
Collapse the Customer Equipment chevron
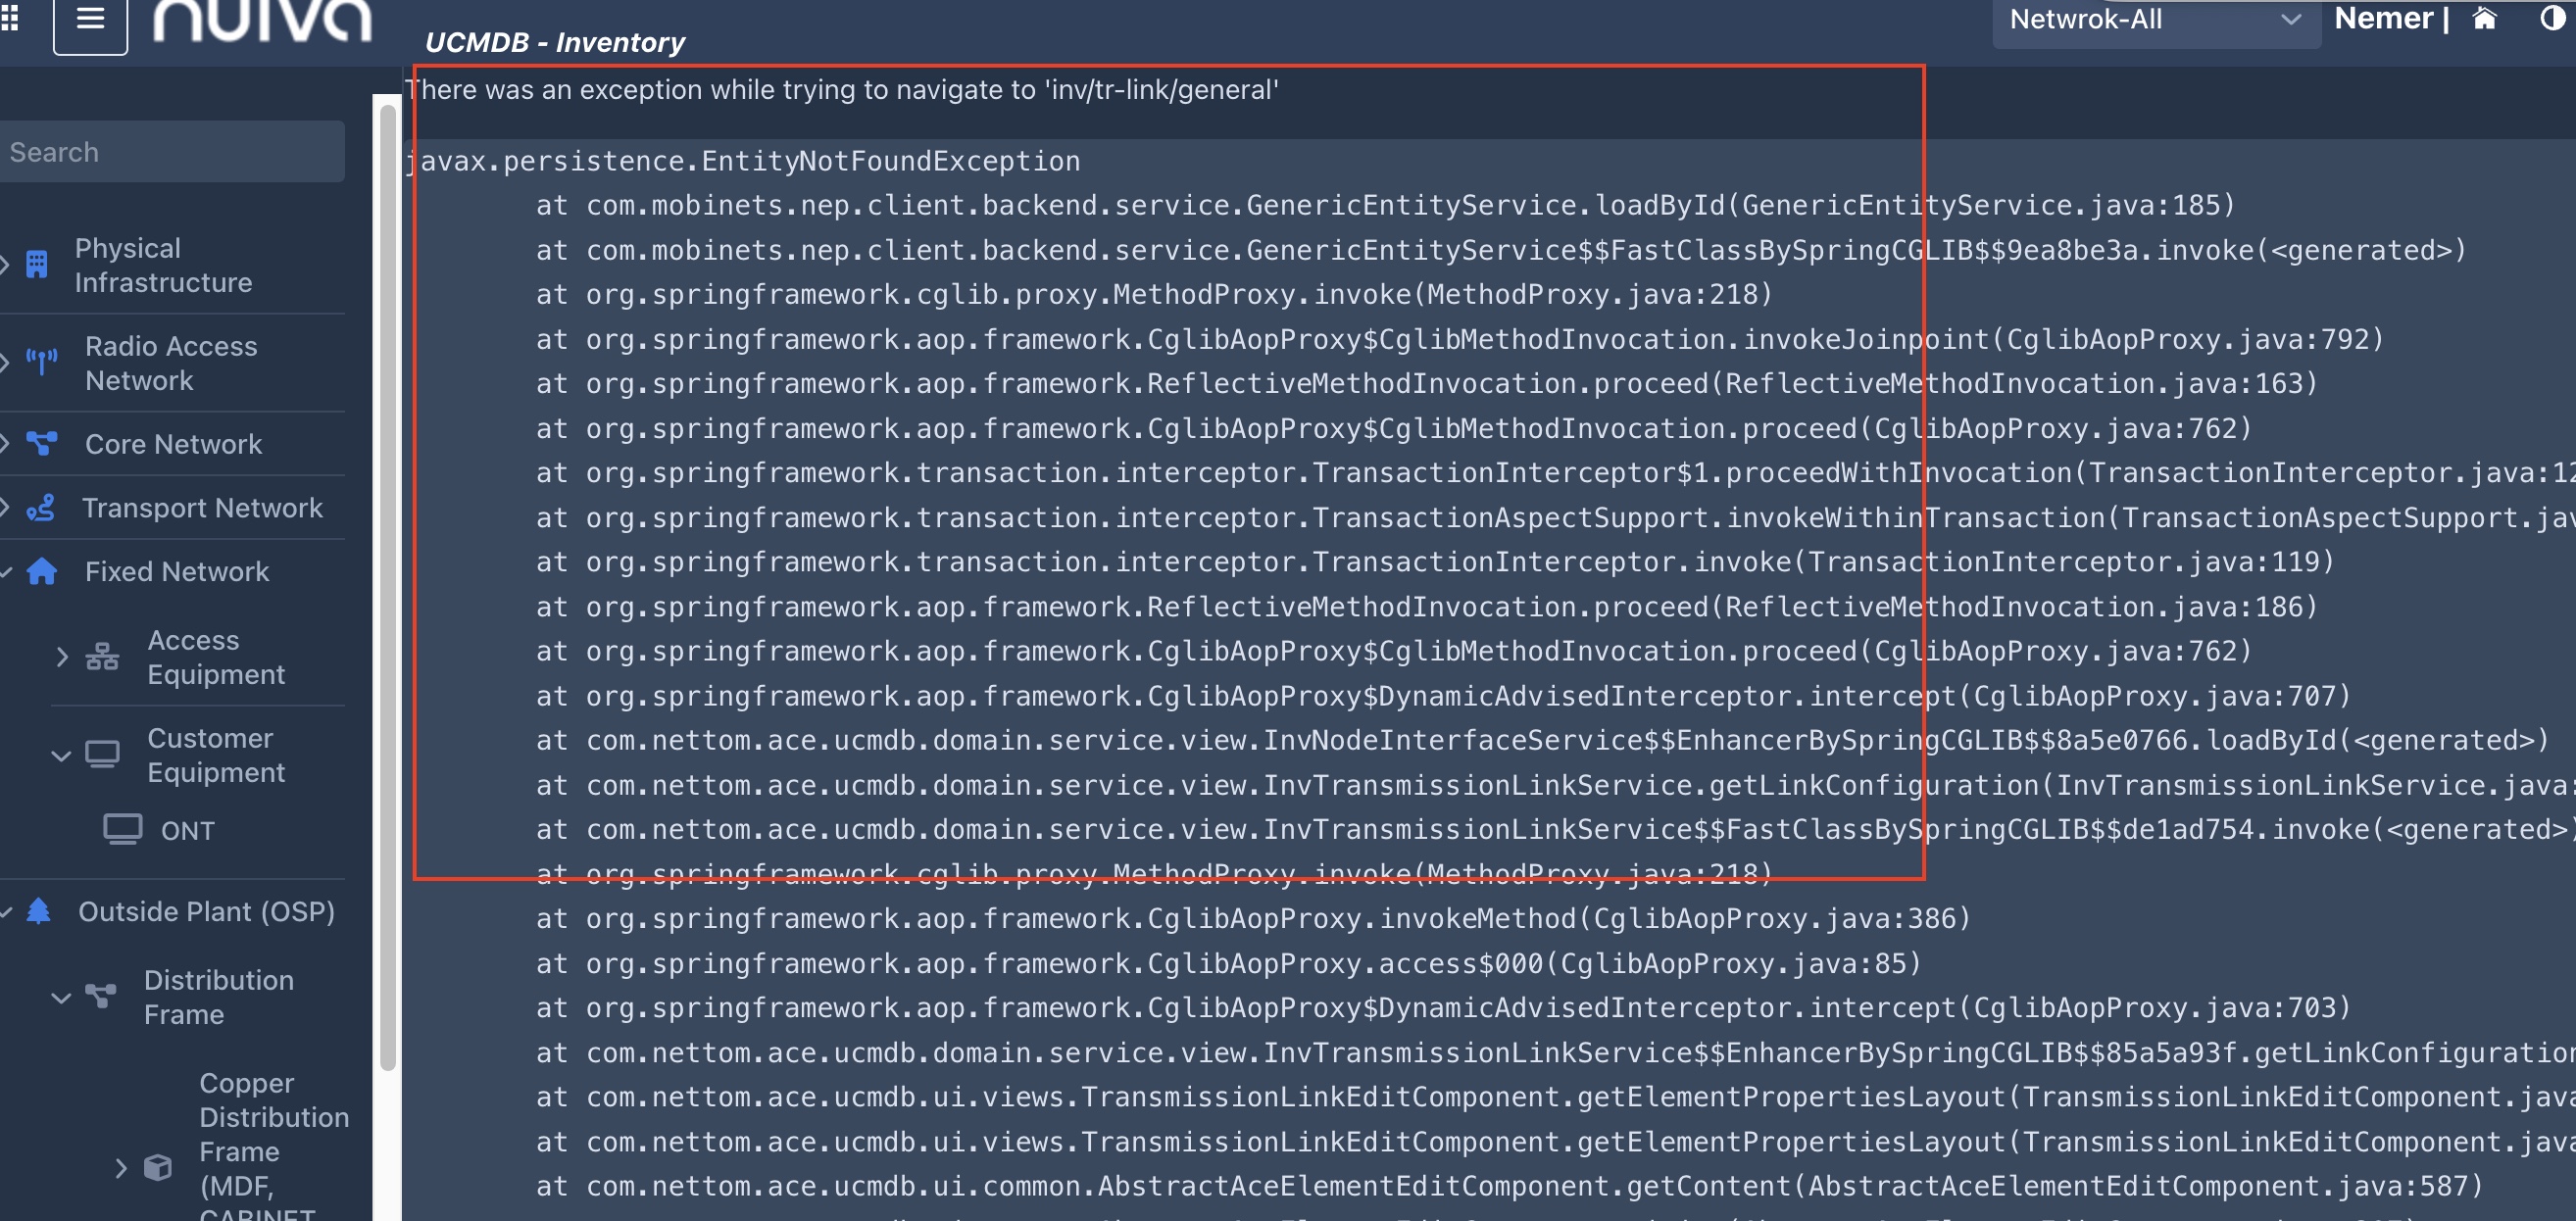click(x=62, y=756)
